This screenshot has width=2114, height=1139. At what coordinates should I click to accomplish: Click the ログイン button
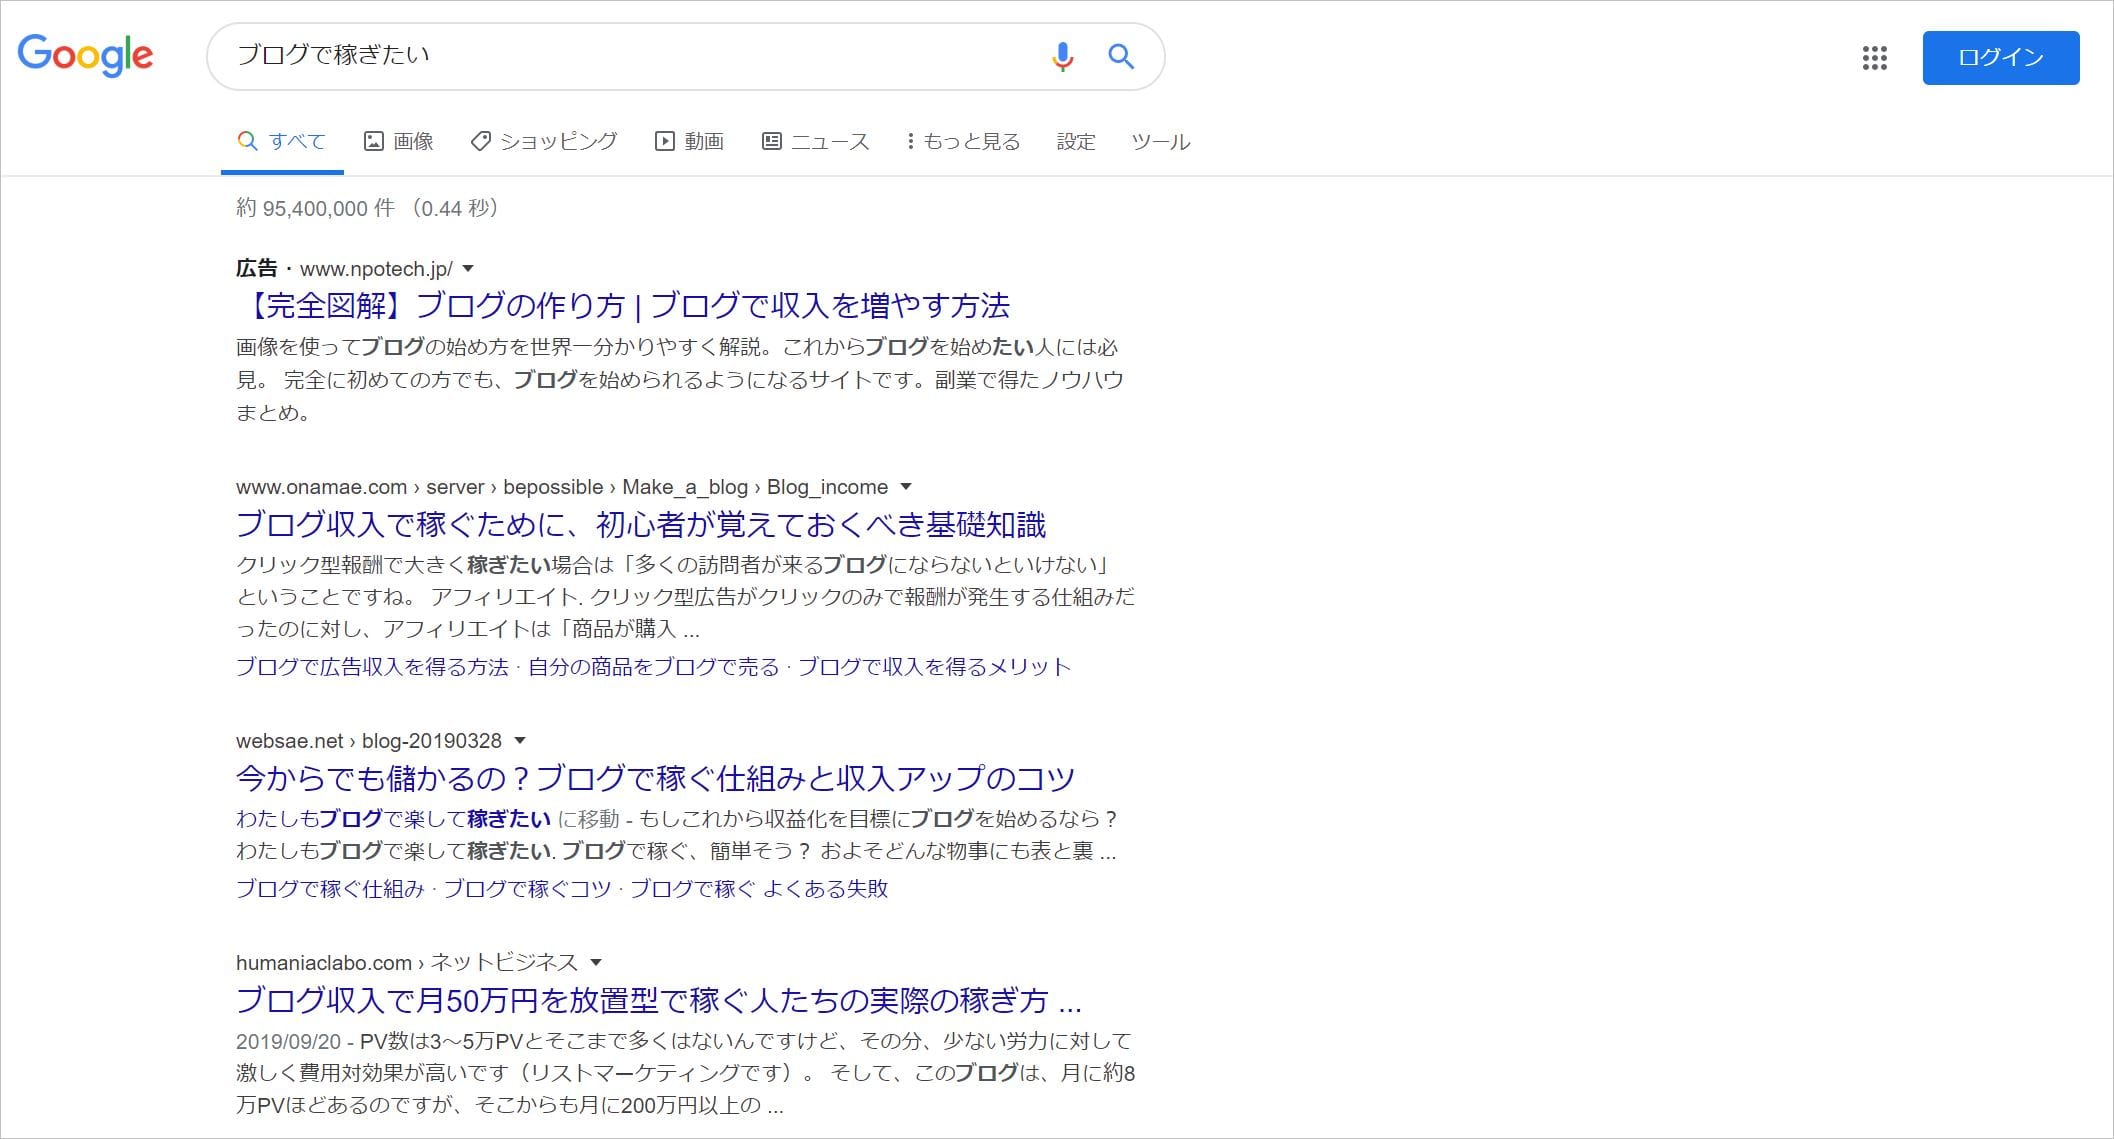click(2000, 58)
